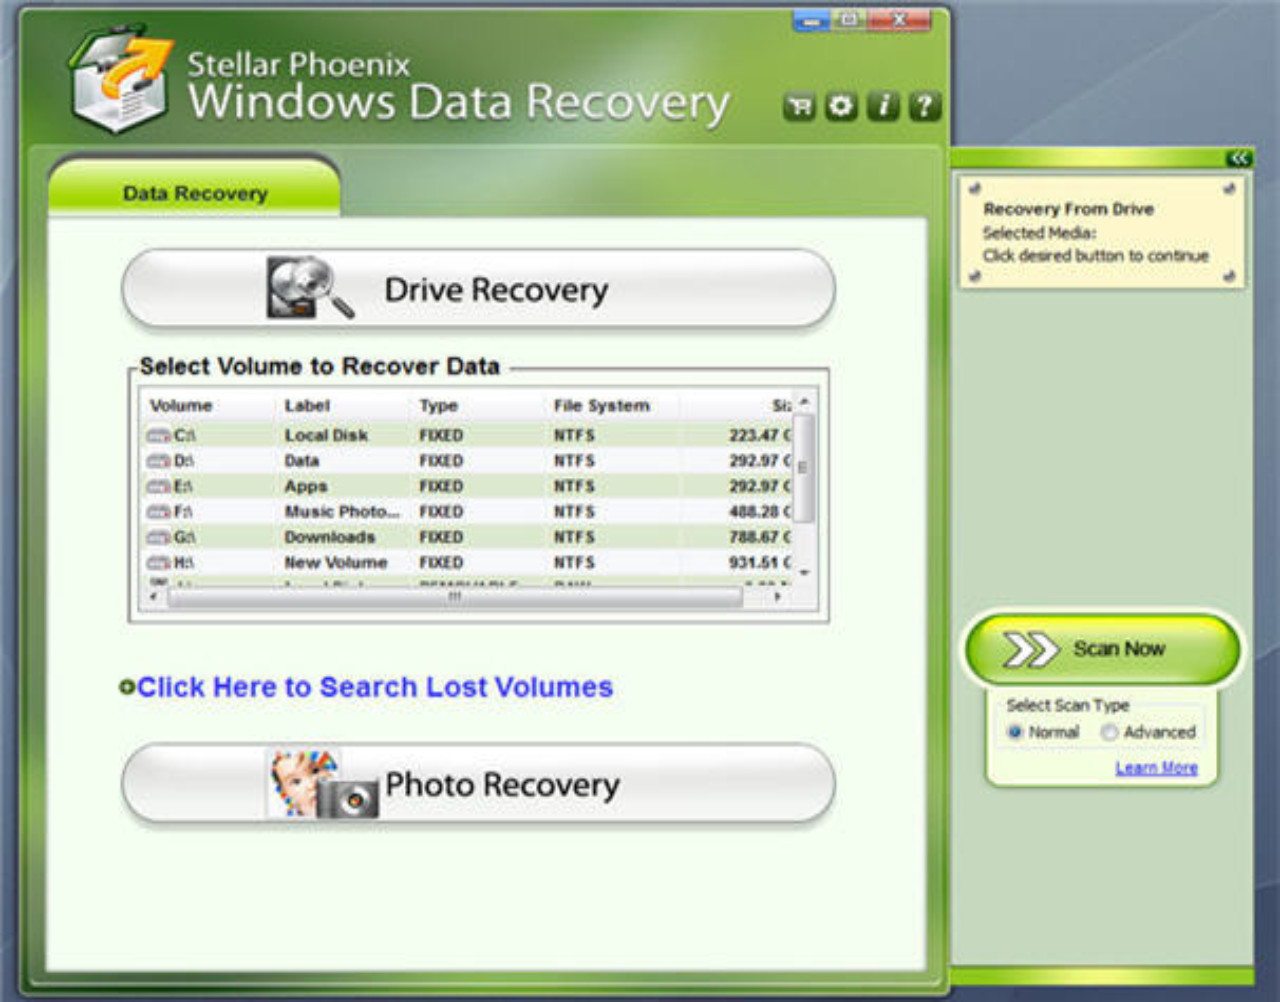The width and height of the screenshot is (1280, 1002).
Task: Open settings gear icon in header
Action: tap(841, 106)
